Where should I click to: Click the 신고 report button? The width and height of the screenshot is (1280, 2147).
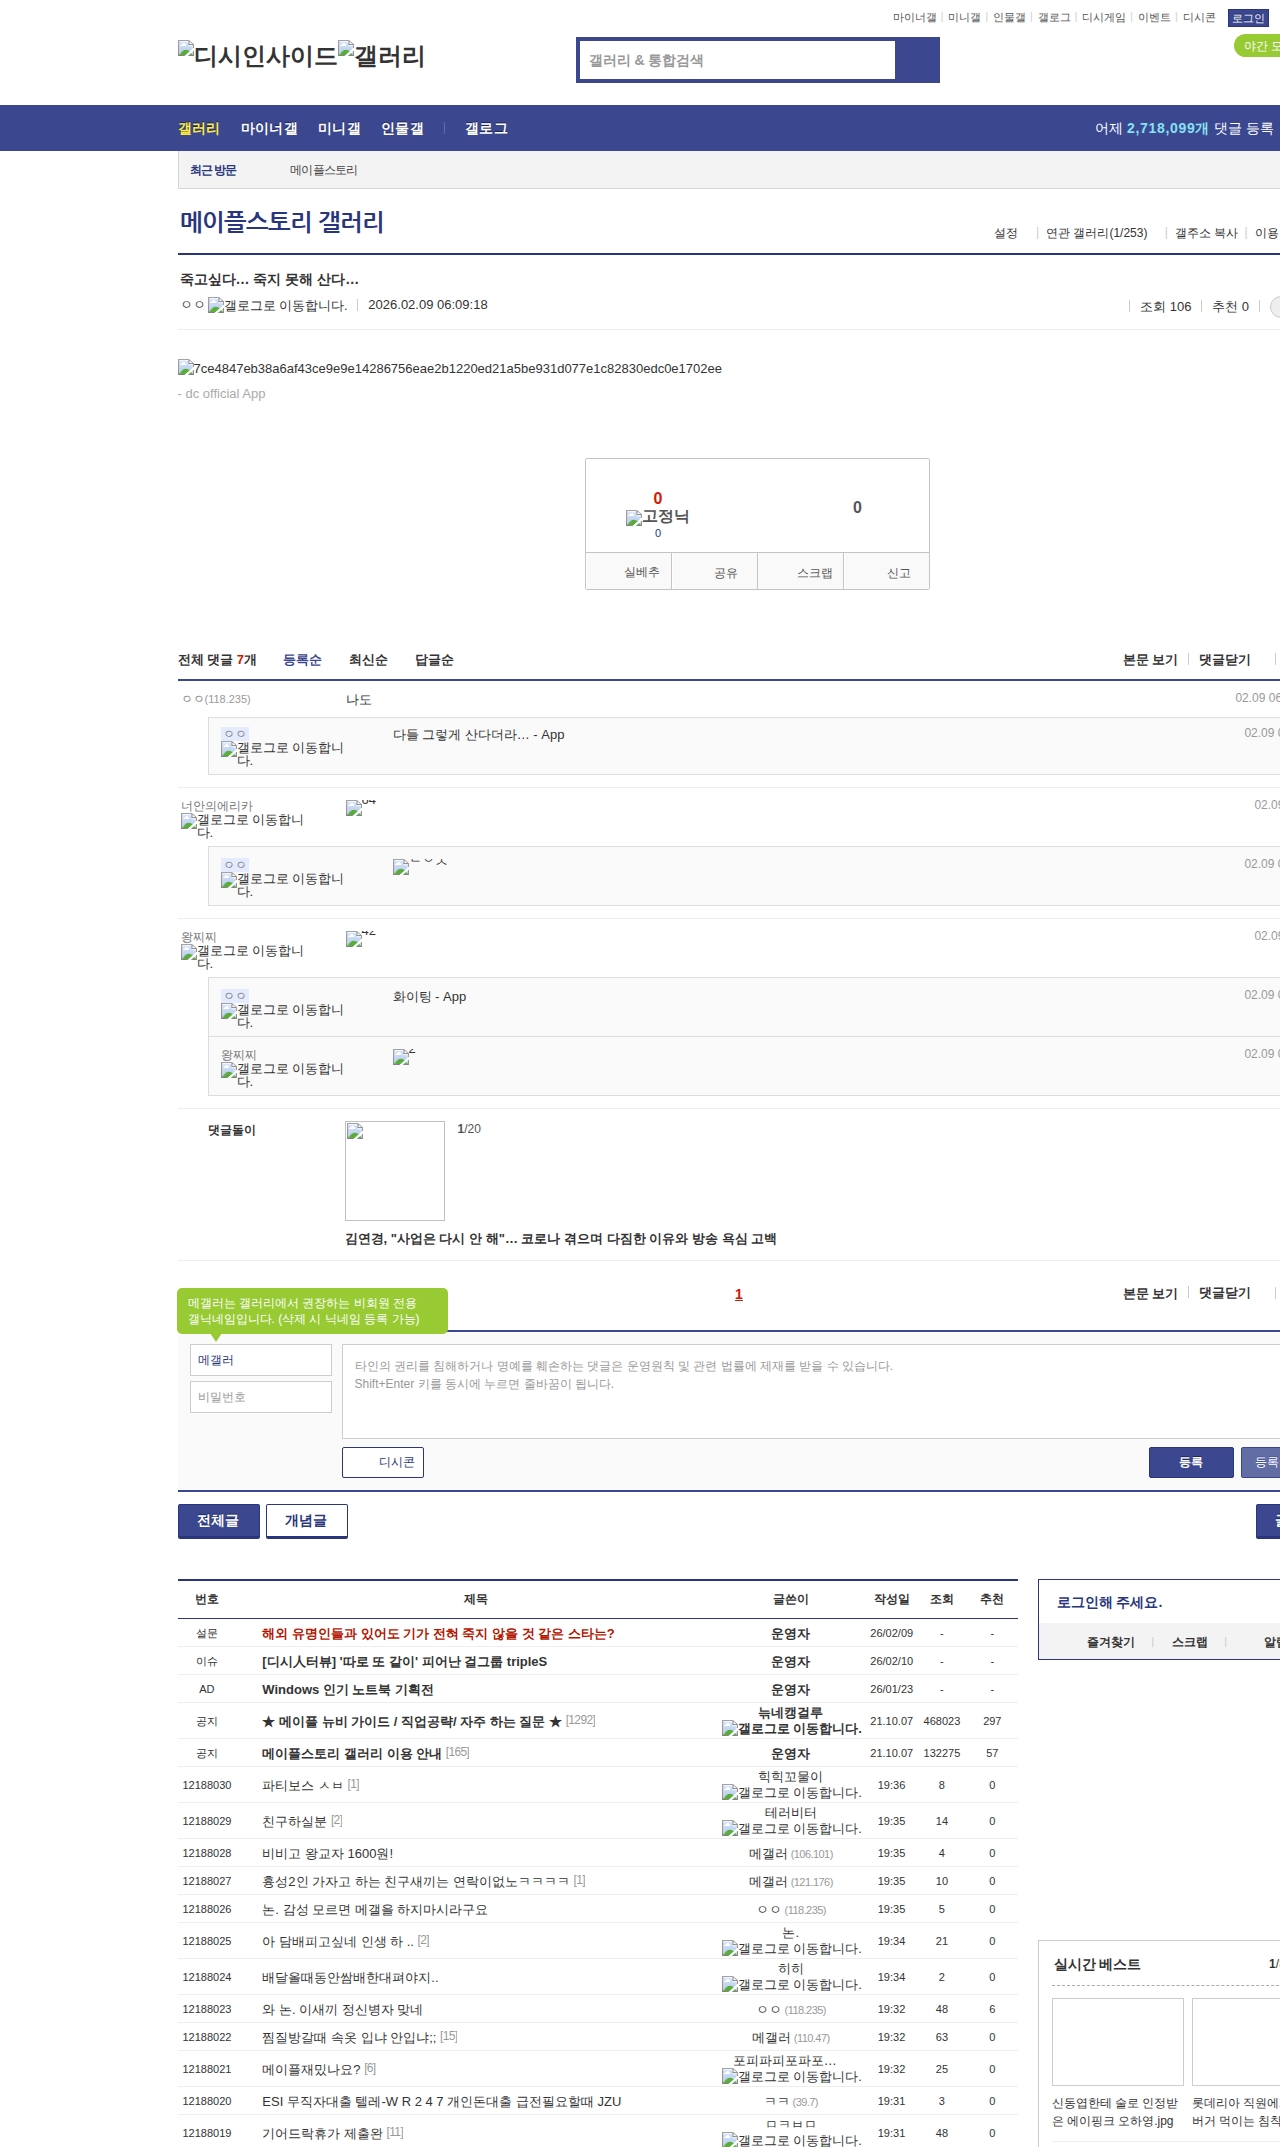click(898, 573)
